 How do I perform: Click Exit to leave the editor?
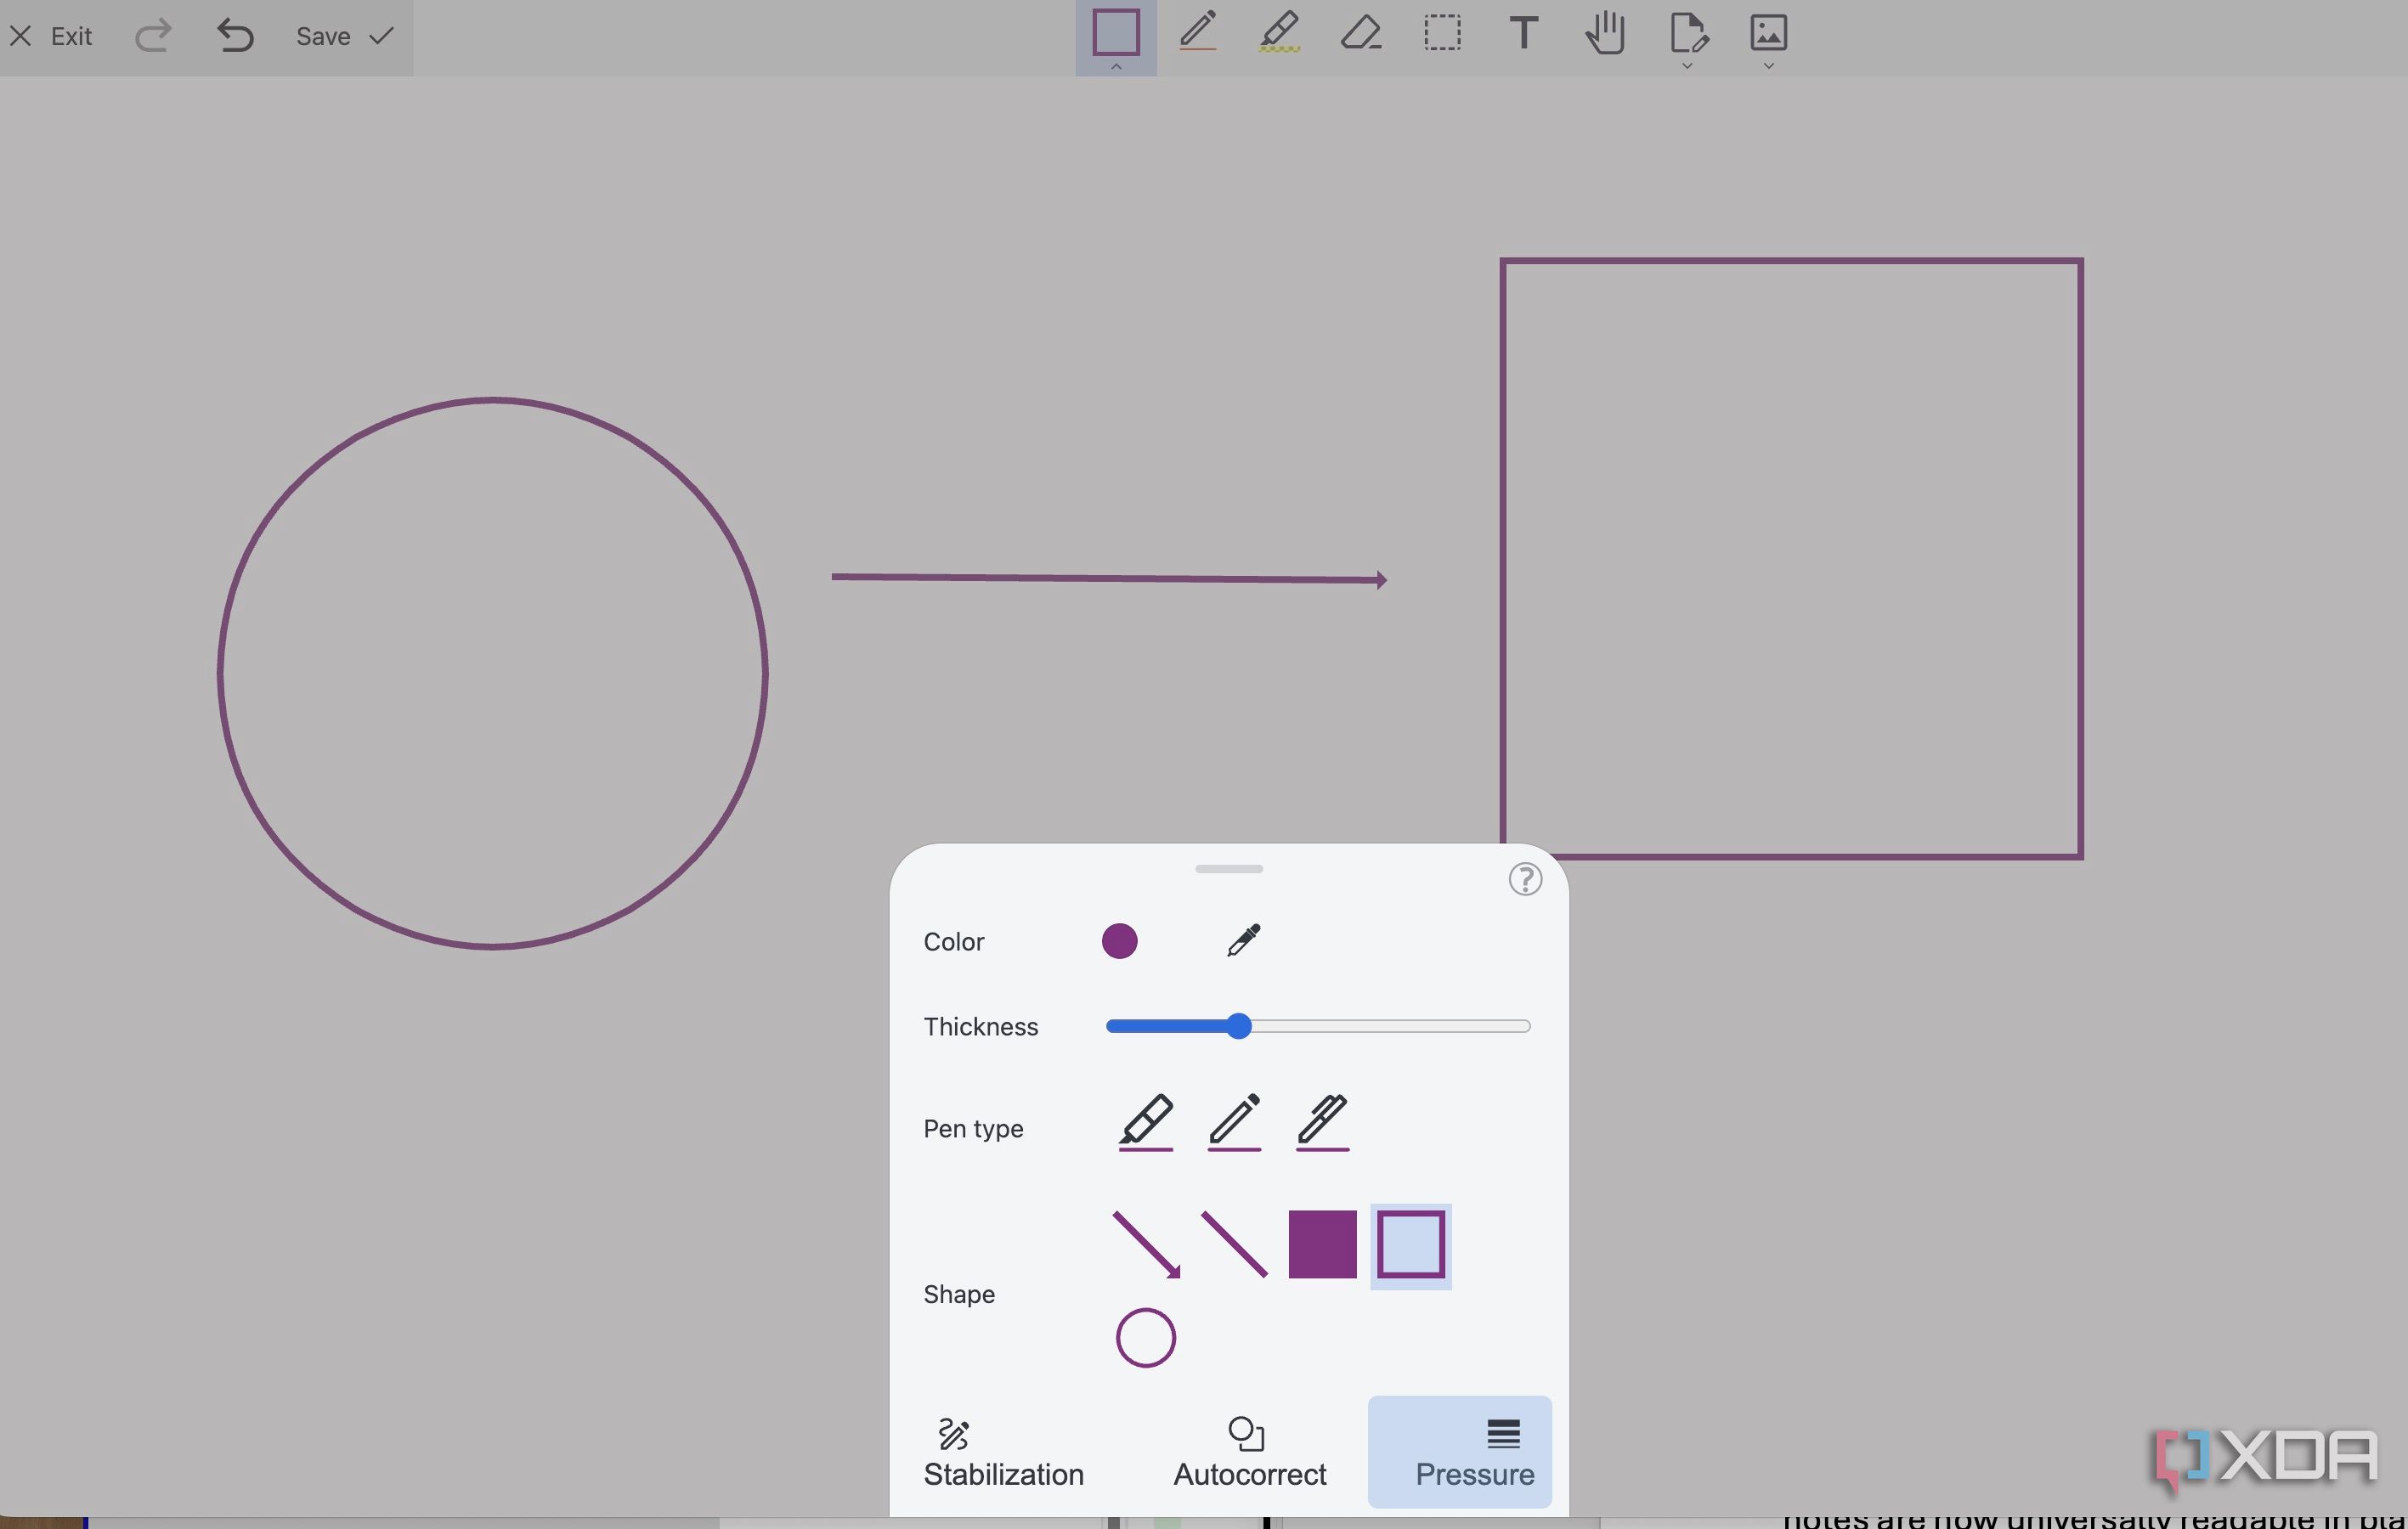(51, 36)
